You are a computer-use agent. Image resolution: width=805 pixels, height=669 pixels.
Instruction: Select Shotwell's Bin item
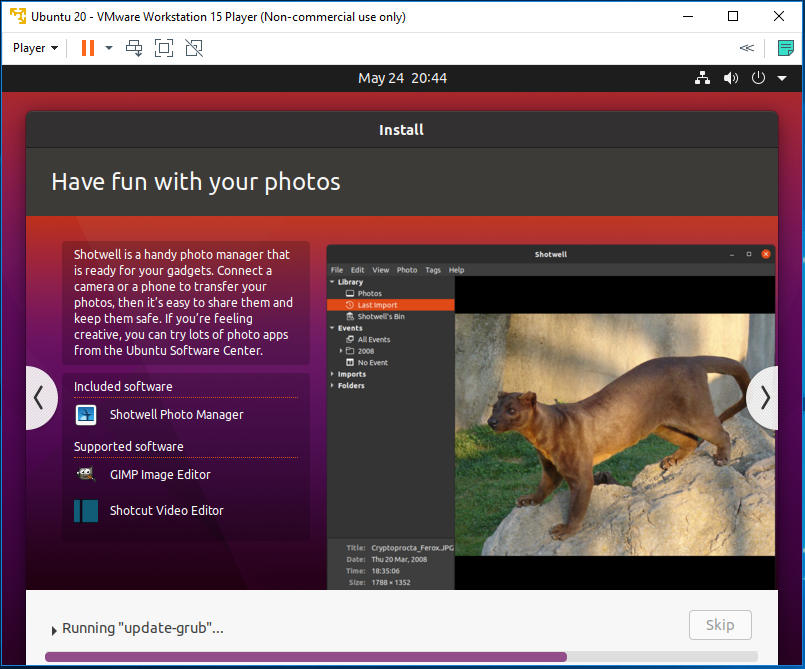(x=381, y=317)
